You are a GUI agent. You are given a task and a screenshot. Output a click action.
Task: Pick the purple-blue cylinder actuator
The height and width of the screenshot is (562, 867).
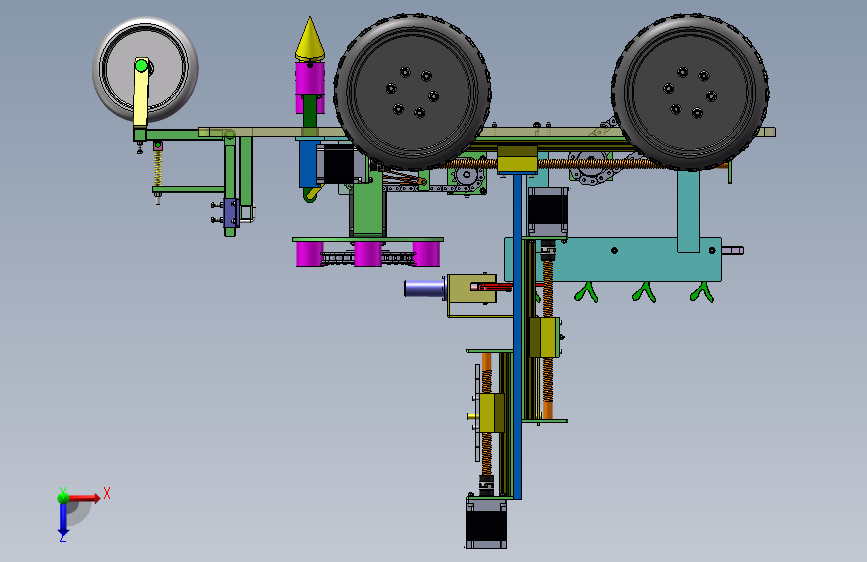(424, 288)
